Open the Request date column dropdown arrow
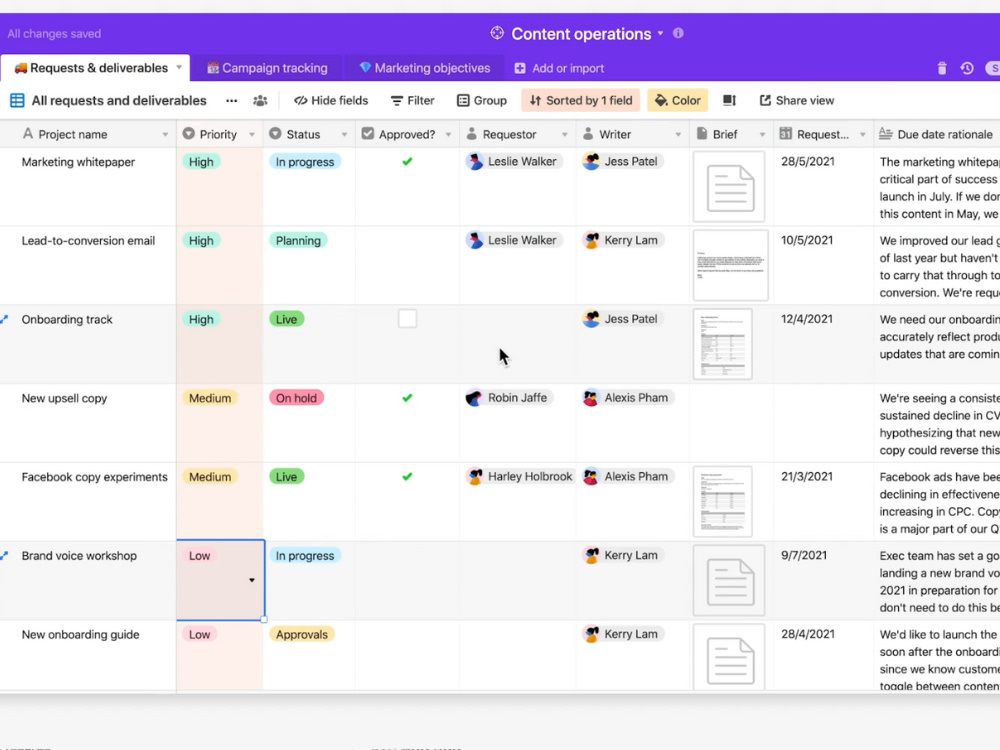The width and height of the screenshot is (1000, 750). [x=862, y=135]
